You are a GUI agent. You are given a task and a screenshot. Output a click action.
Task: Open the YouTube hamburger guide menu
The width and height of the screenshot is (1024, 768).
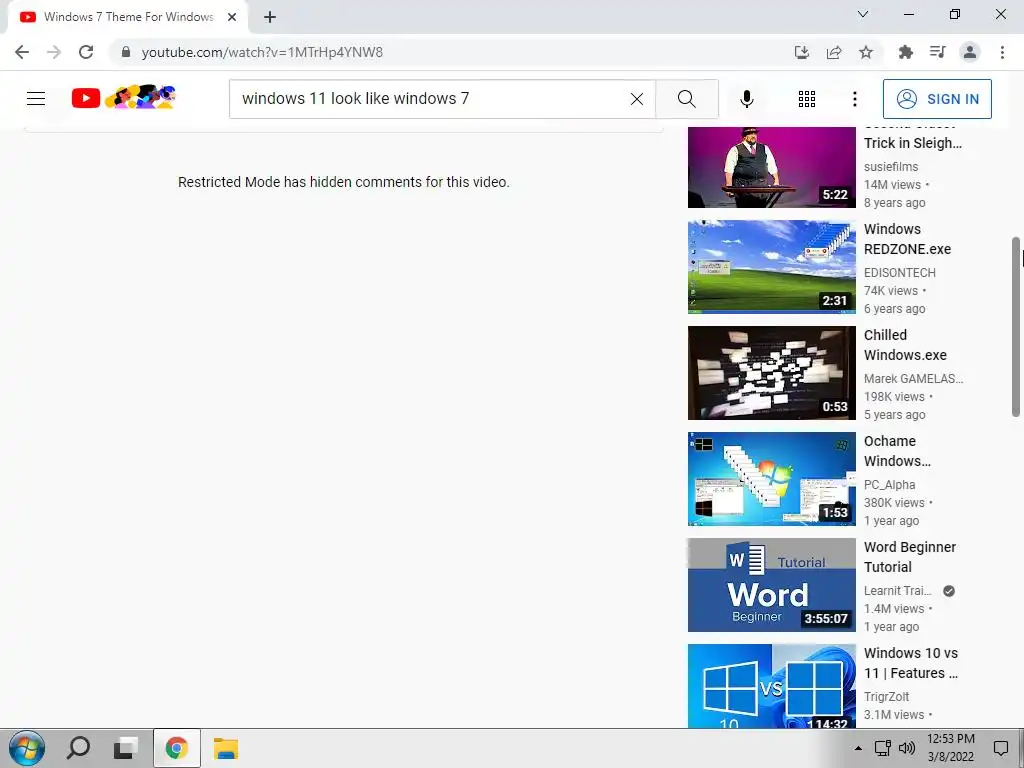click(x=36, y=99)
